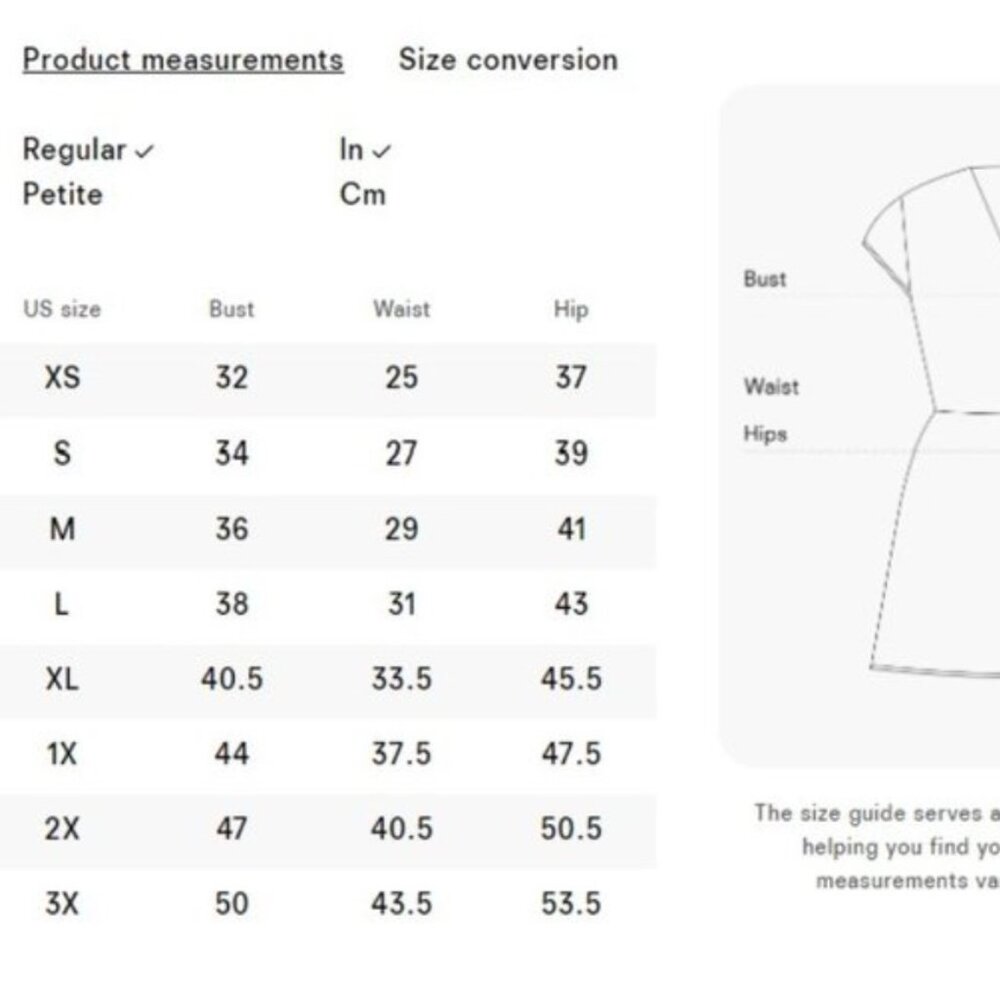Click the 1X size label

(62, 753)
